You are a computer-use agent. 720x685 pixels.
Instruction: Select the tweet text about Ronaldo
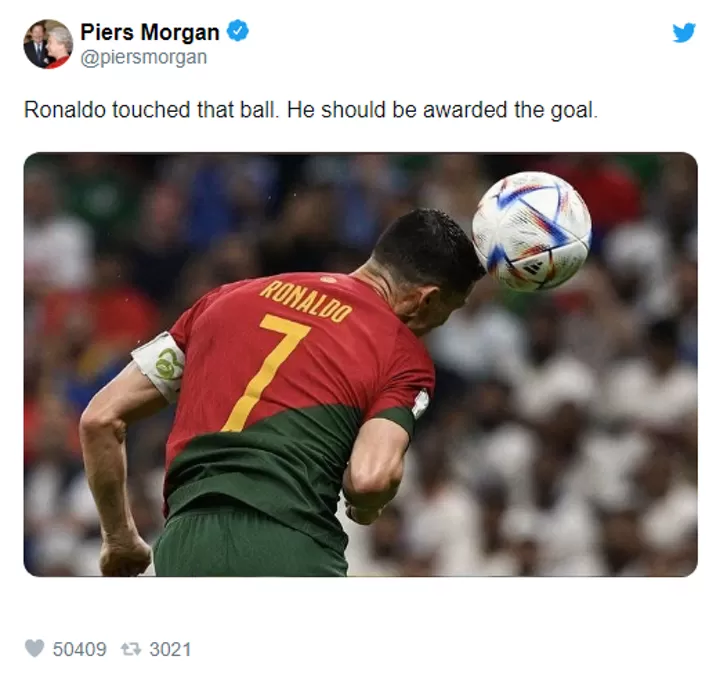pyautogui.click(x=311, y=110)
